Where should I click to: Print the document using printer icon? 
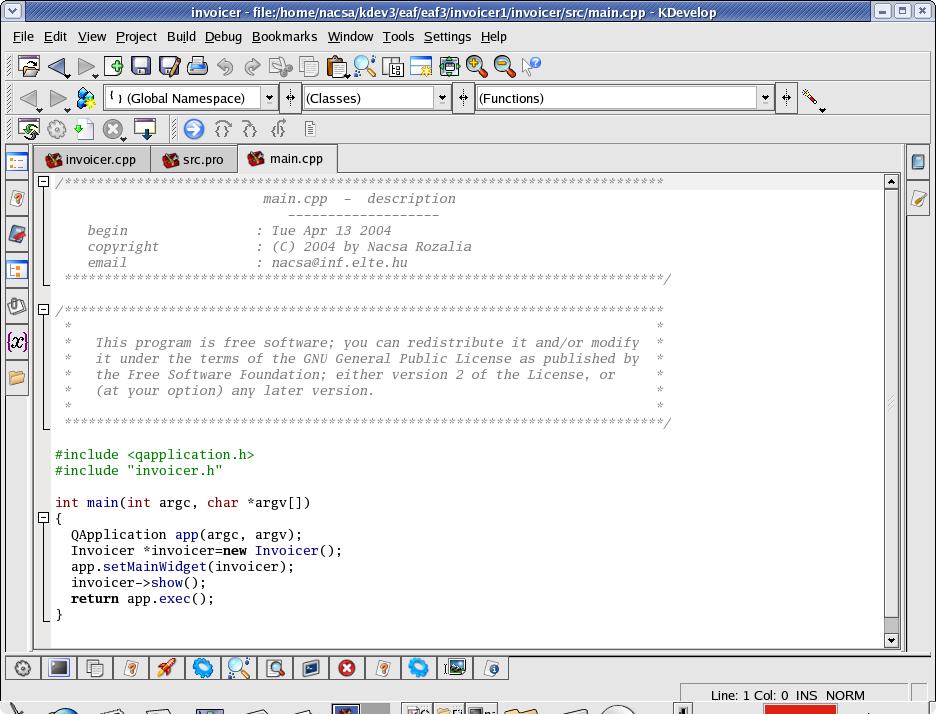coord(197,66)
